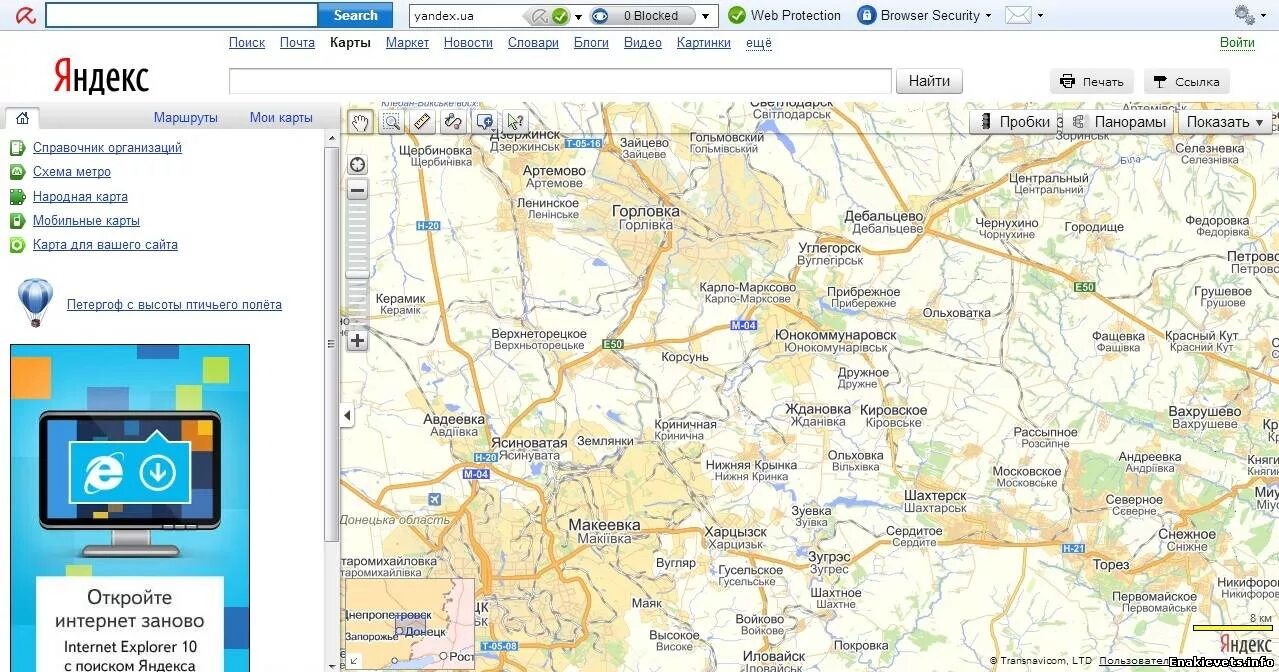Click the '0 Blocked' trackers pill

[643, 16]
